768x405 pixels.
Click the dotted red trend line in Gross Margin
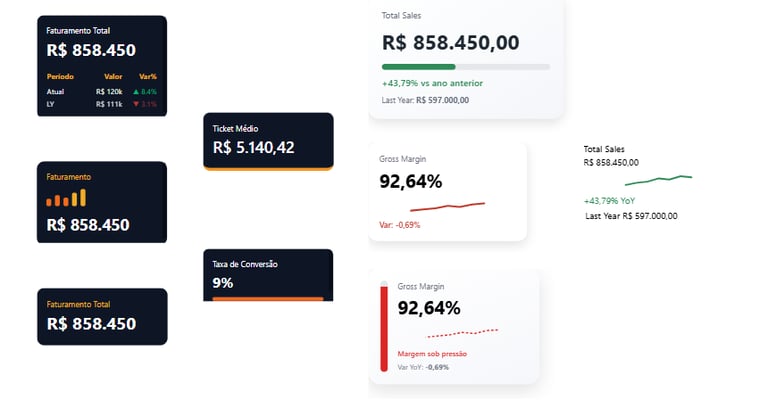pyautogui.click(x=462, y=333)
